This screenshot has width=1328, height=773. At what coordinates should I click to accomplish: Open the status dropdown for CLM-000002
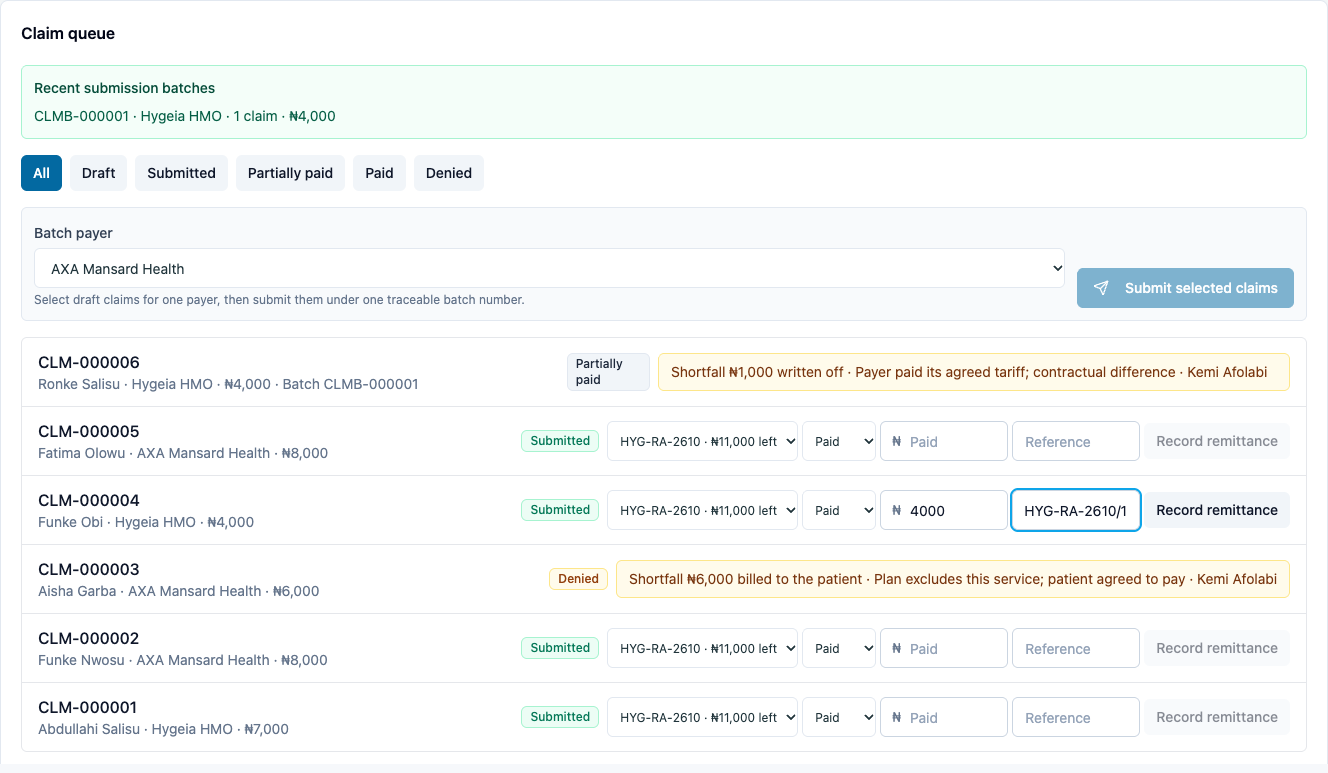pyautogui.click(x=839, y=648)
